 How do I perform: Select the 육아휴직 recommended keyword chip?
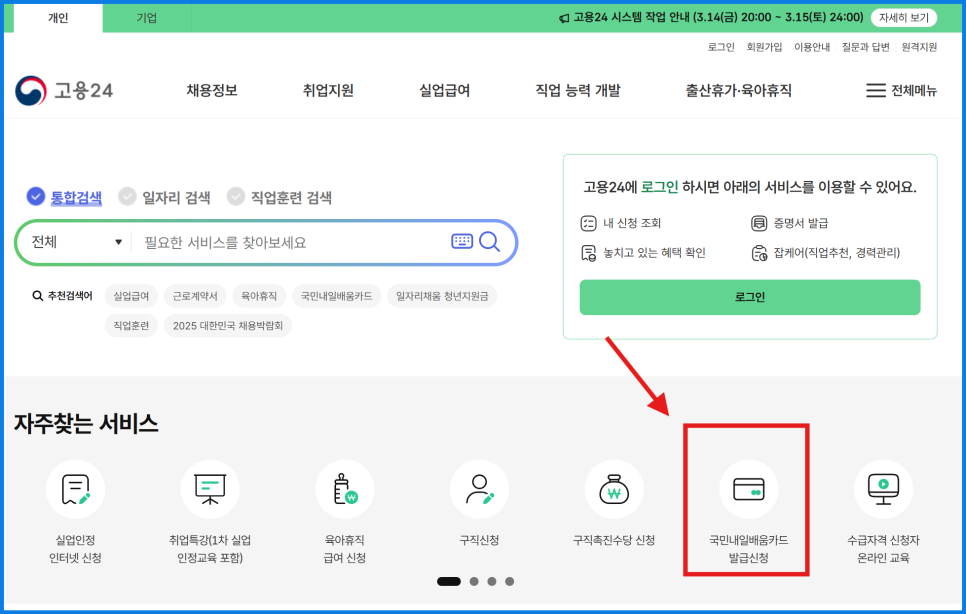259,296
